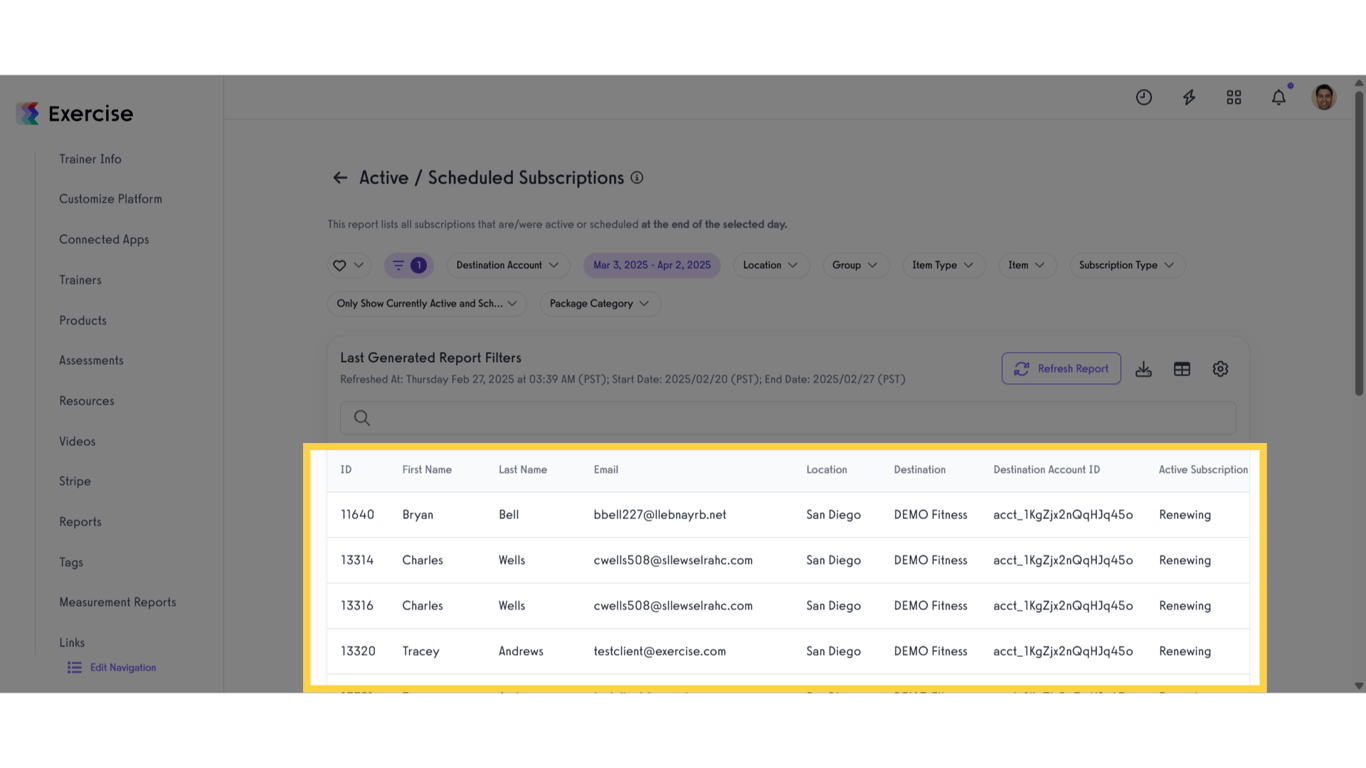Sort by the Destination Account ID column header
This screenshot has width=1366, height=768.
[x=1047, y=470]
